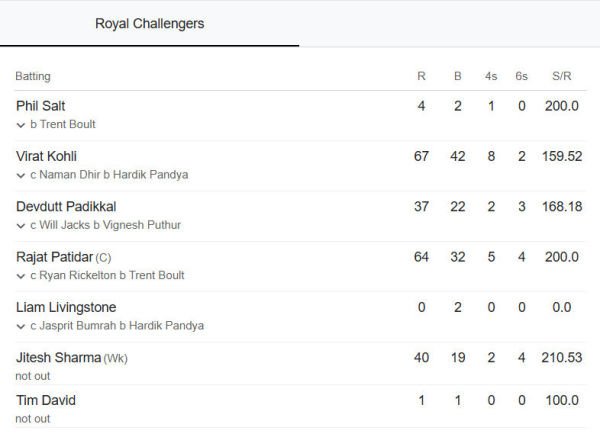This screenshot has height=437, width=600.
Task: Open Virat Kohli player name
Action: click(x=46, y=156)
